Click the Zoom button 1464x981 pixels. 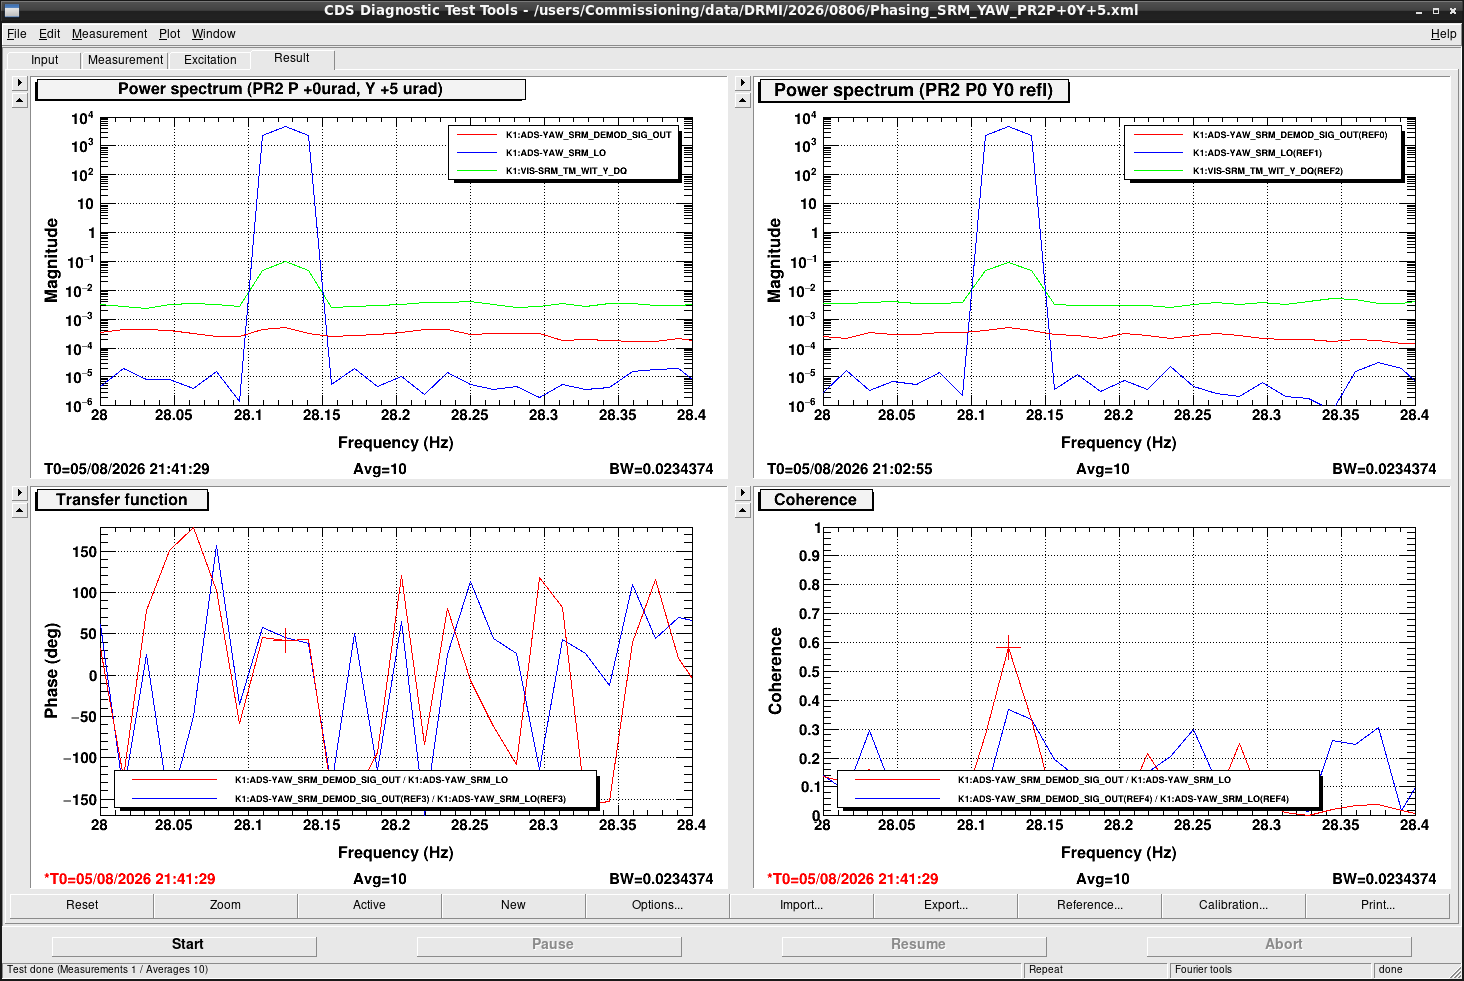(225, 905)
